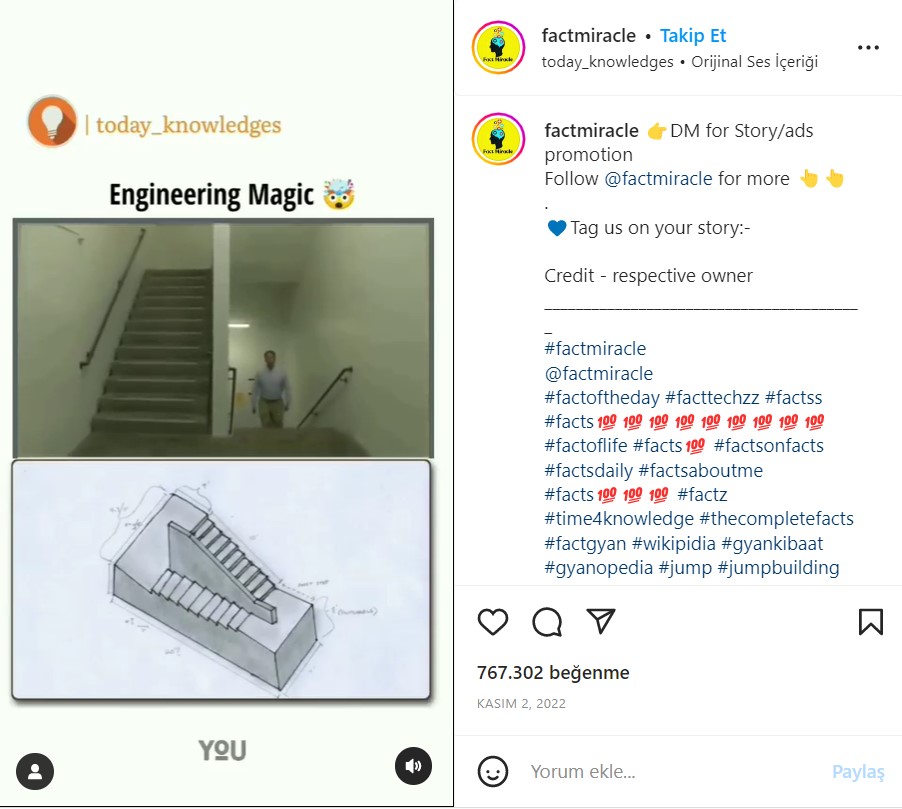Click the factmiracle avatar beside the caption
Image resolution: width=902 pixels, height=809 pixels.
point(498,139)
